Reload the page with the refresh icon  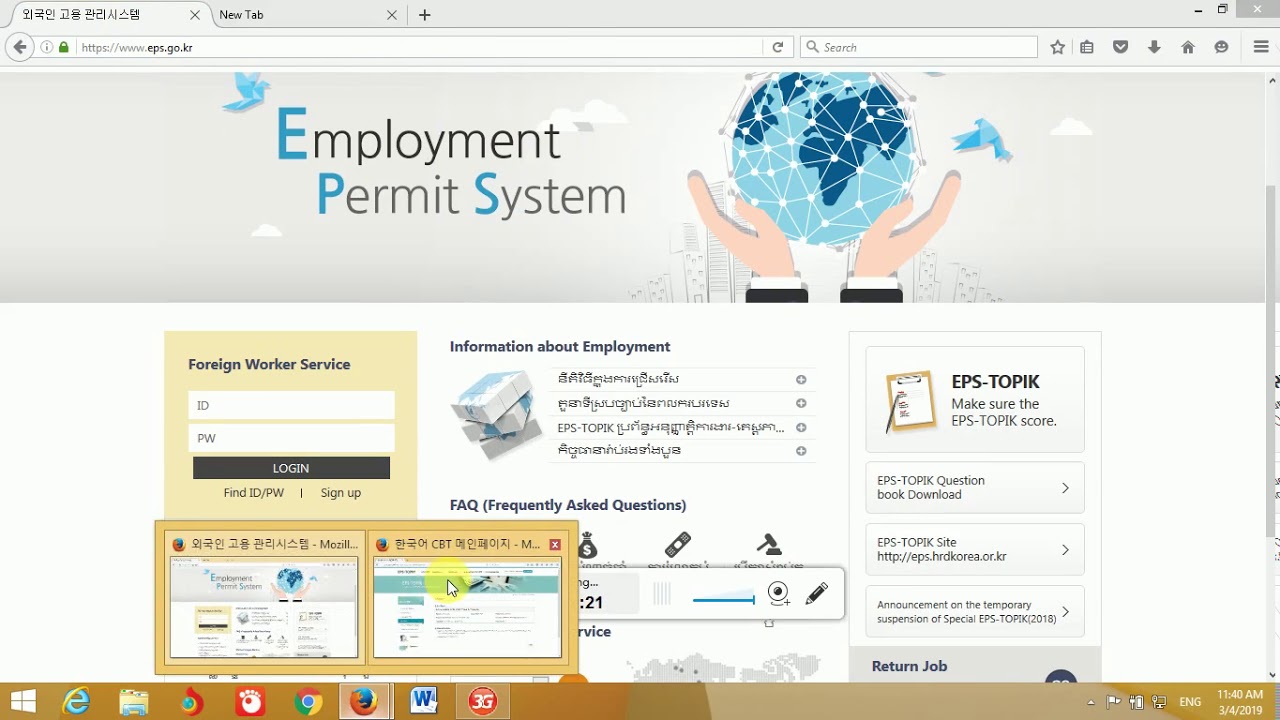click(x=777, y=47)
